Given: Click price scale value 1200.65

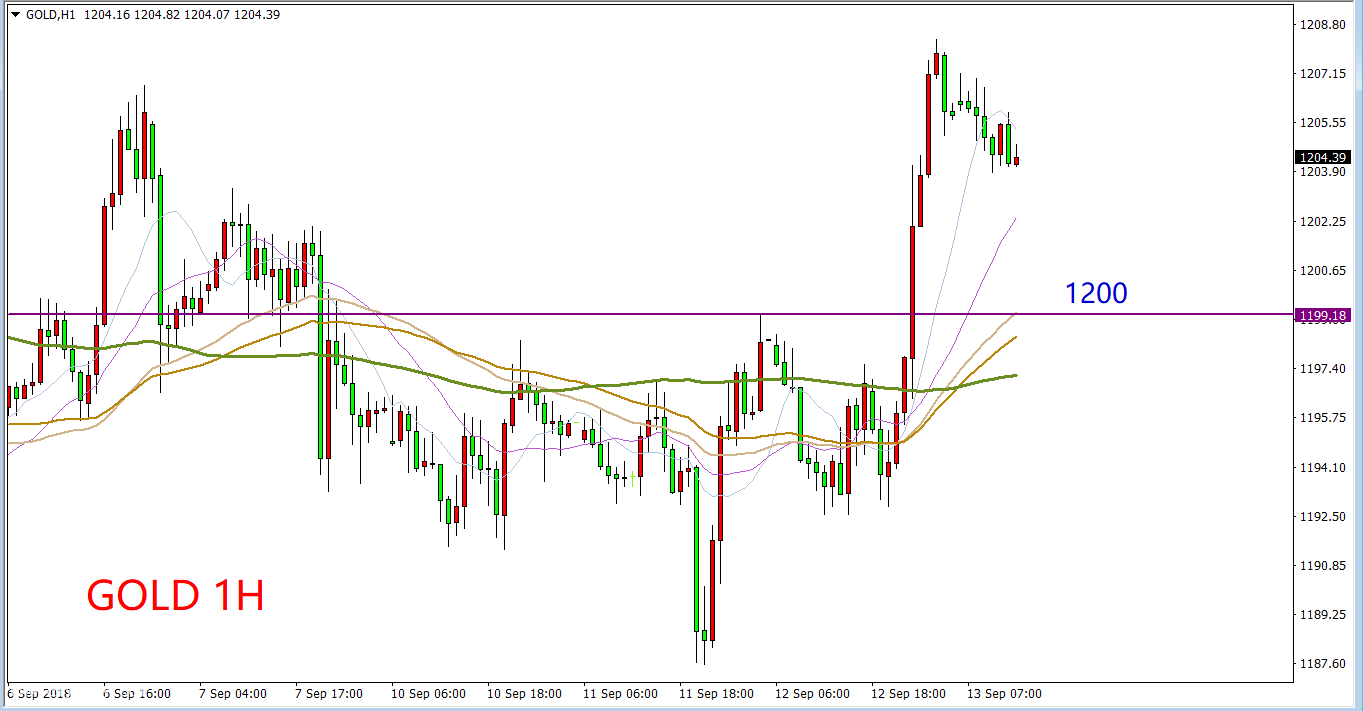Looking at the screenshot, I should click(1323, 270).
